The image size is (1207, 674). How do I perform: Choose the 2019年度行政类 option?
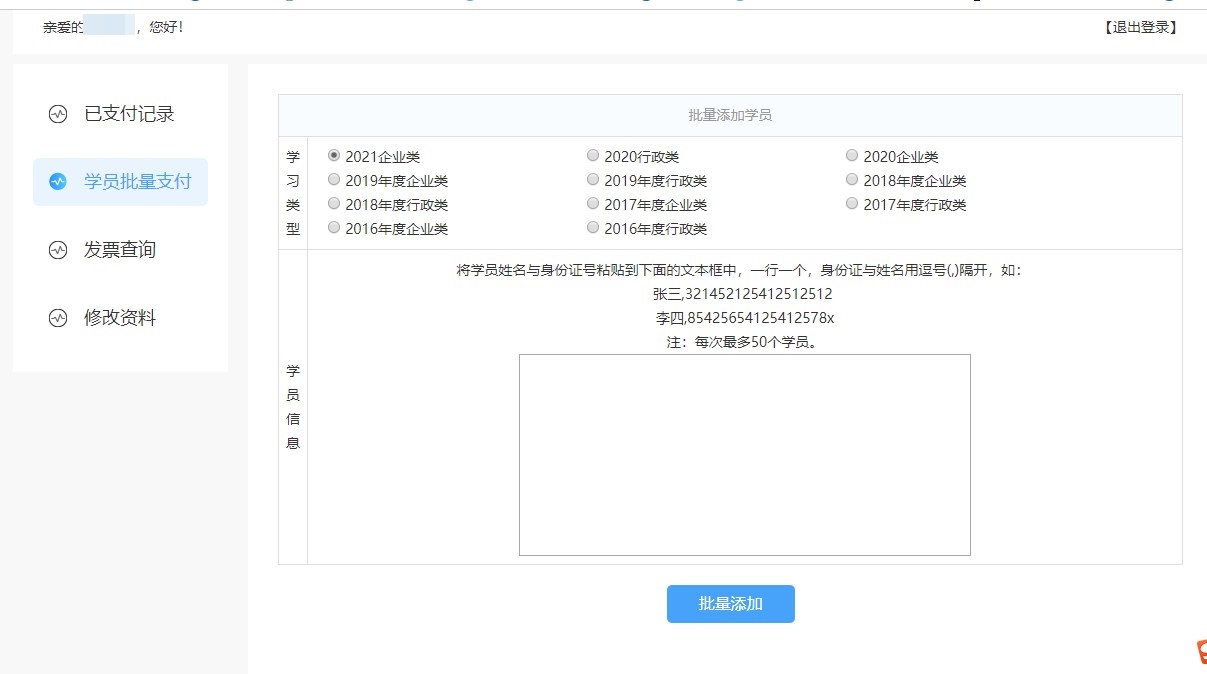click(593, 180)
